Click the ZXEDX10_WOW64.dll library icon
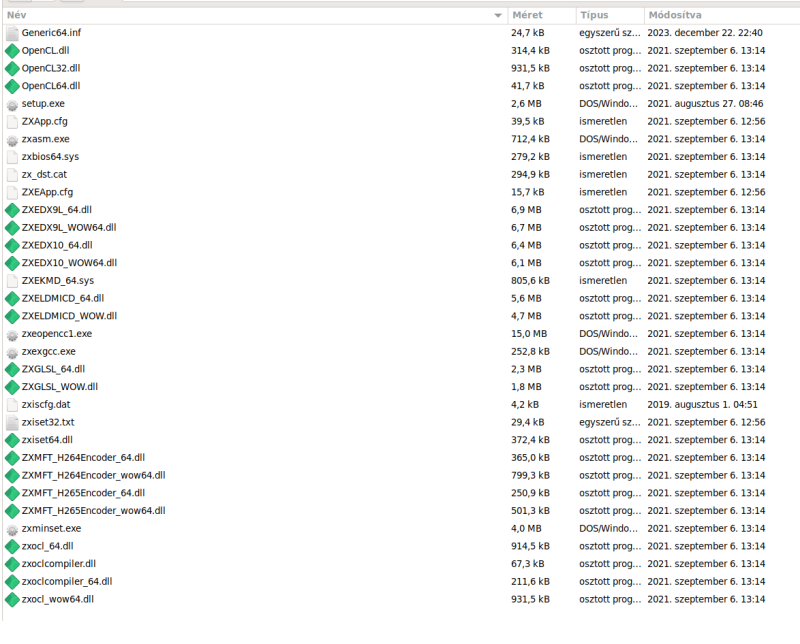 [x=12, y=263]
